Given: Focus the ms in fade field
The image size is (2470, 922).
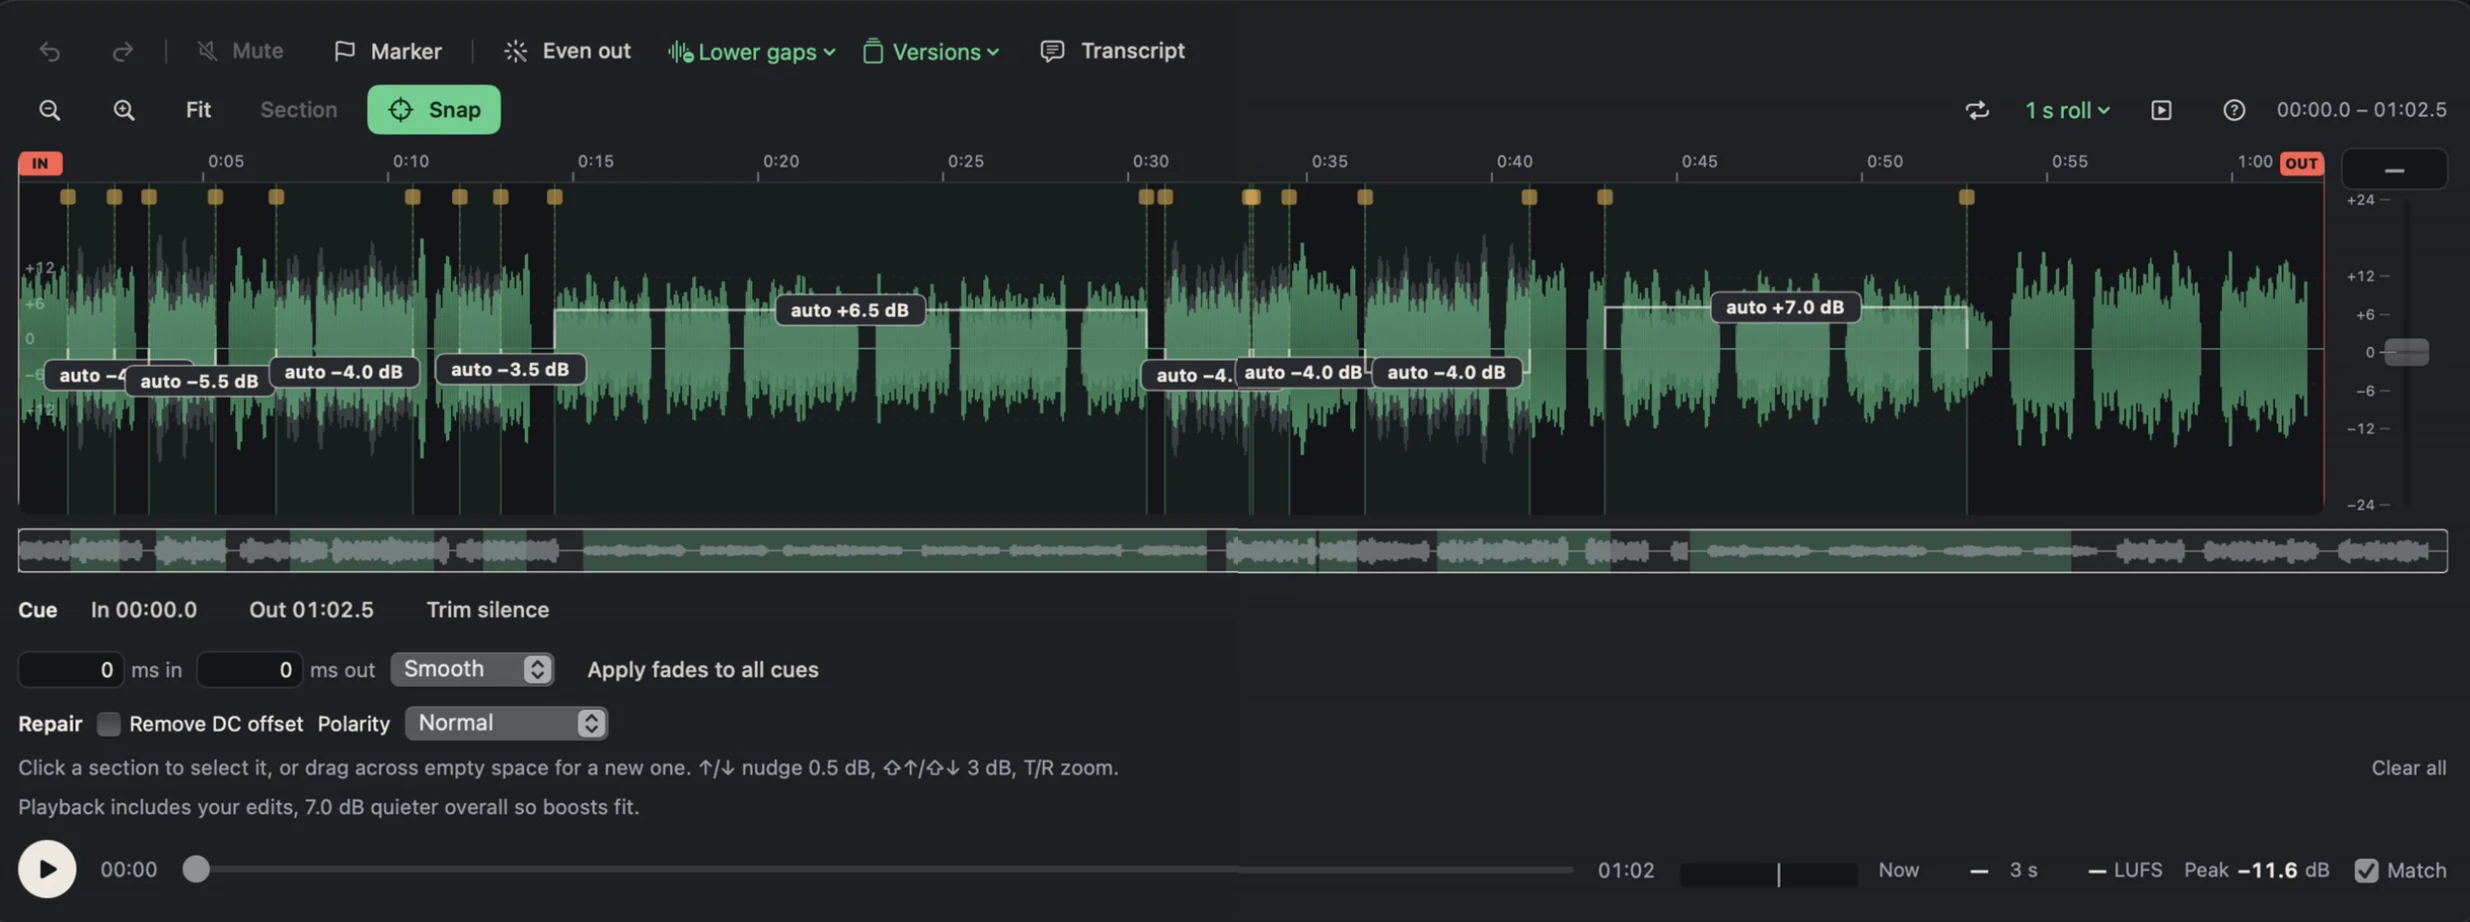Looking at the screenshot, I should point(70,669).
